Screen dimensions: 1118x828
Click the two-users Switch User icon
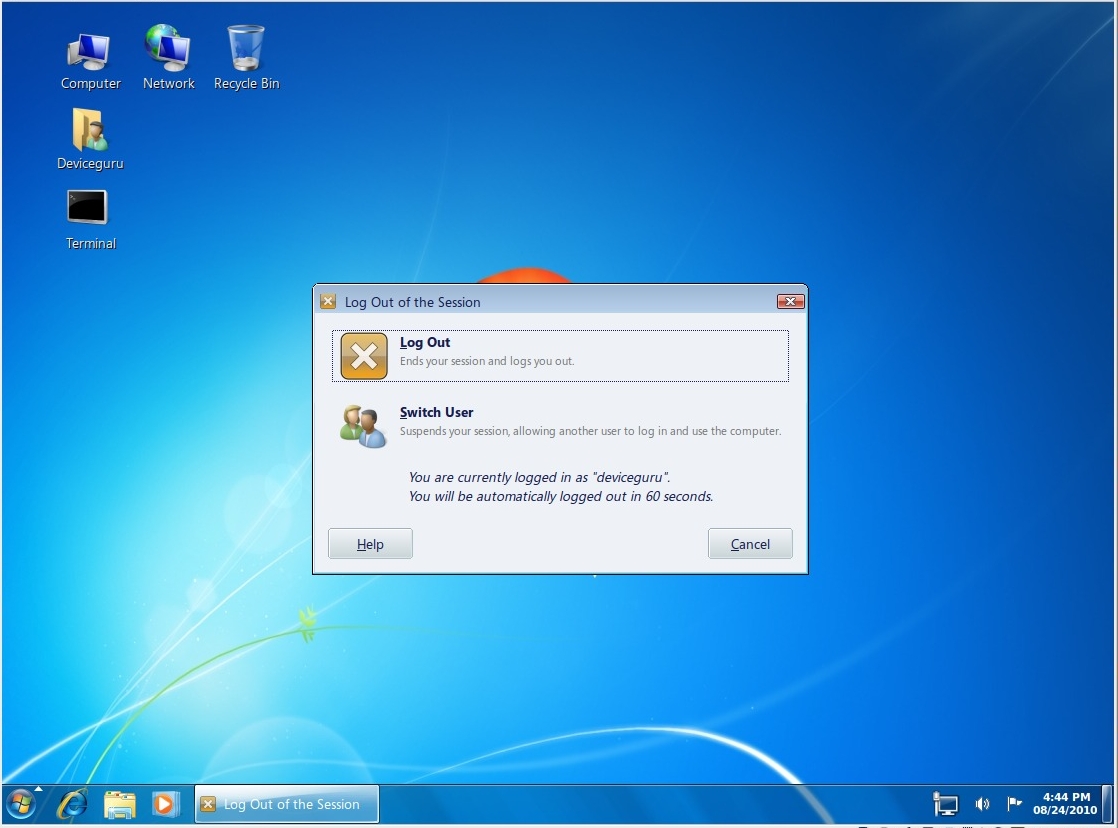pos(363,426)
